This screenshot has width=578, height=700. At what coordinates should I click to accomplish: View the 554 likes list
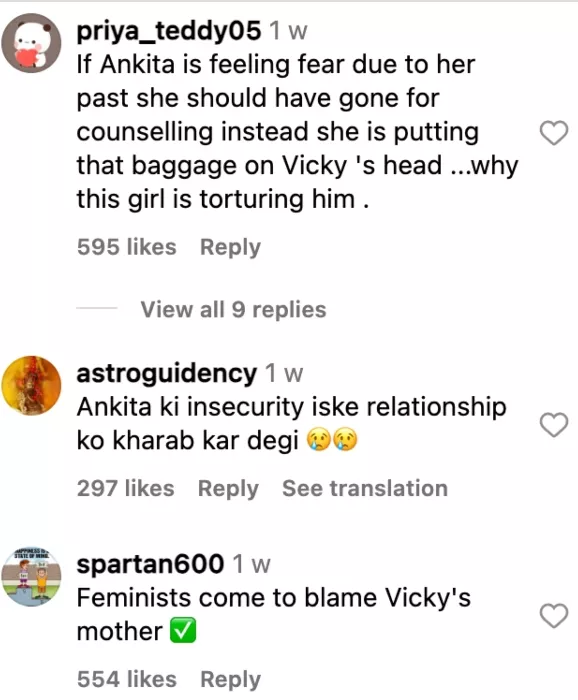pyautogui.click(x=127, y=679)
